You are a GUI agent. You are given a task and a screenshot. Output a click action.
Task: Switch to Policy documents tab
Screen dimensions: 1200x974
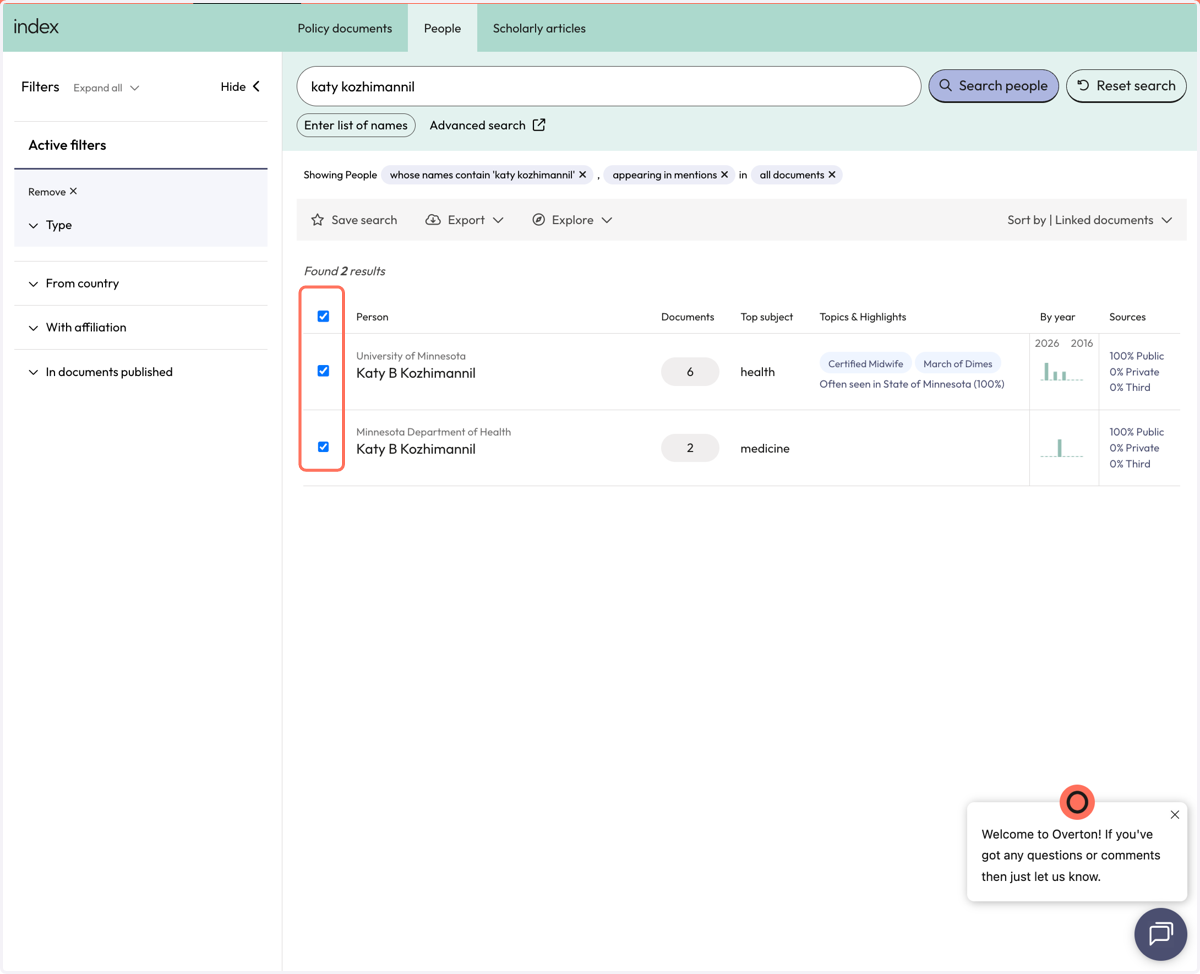click(345, 28)
